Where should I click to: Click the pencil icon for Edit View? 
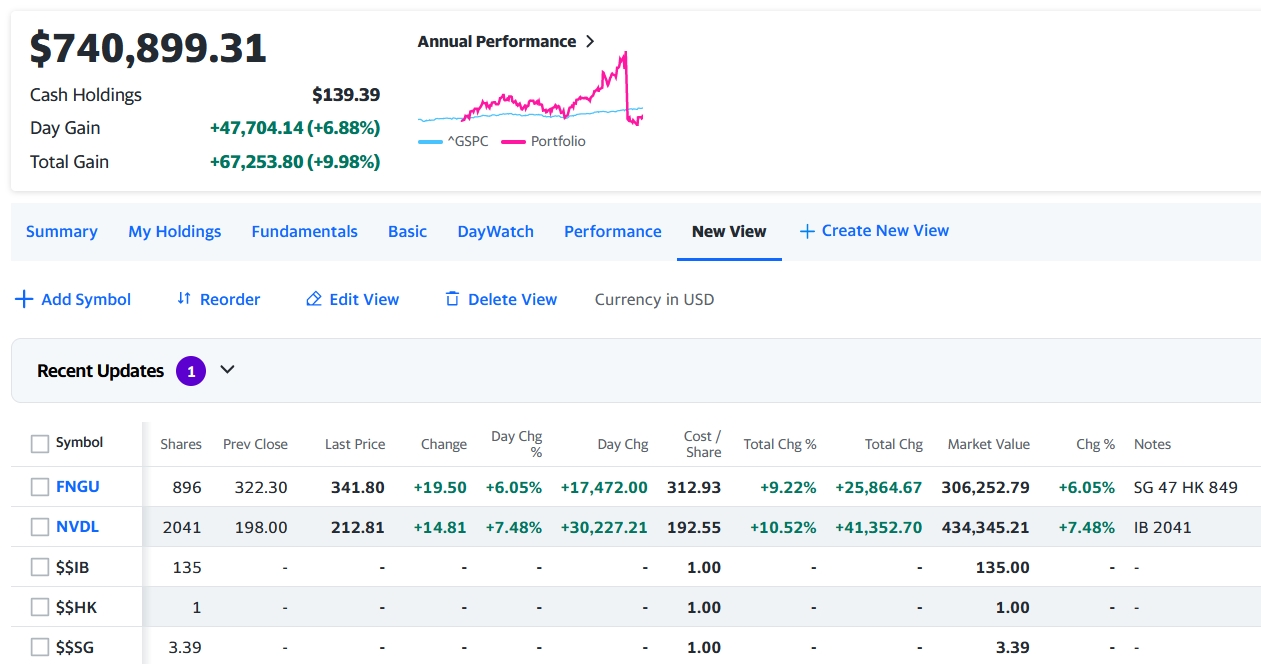(314, 299)
